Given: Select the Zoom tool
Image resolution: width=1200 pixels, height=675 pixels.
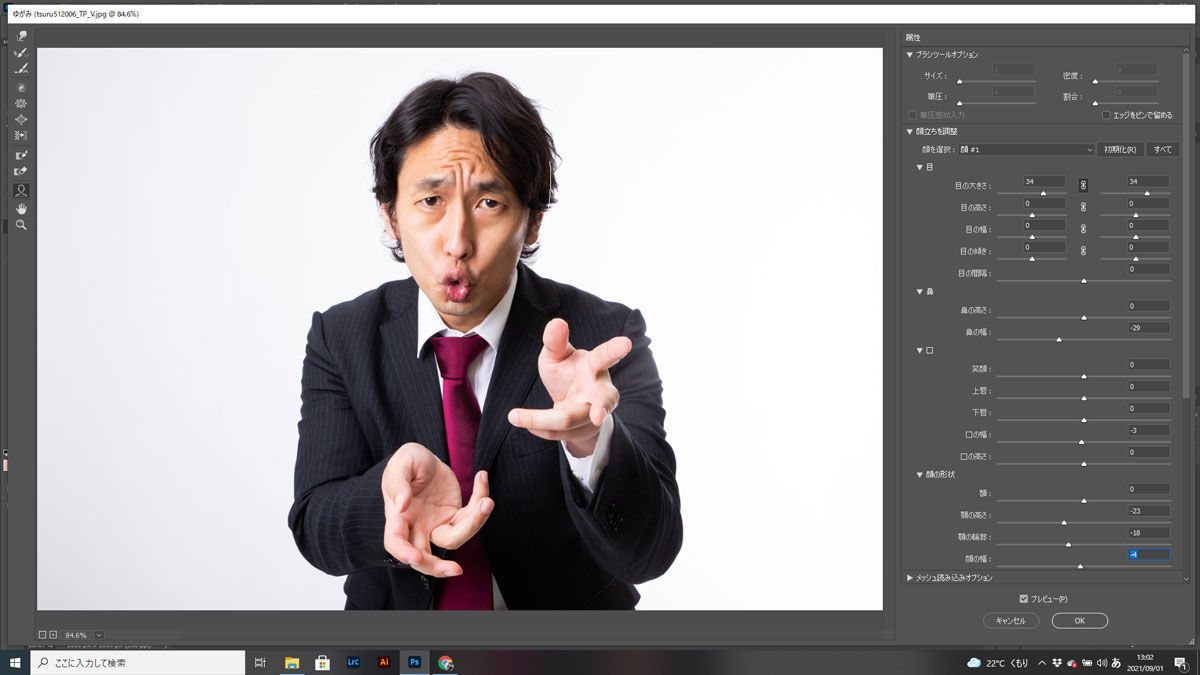Looking at the screenshot, I should [x=22, y=225].
